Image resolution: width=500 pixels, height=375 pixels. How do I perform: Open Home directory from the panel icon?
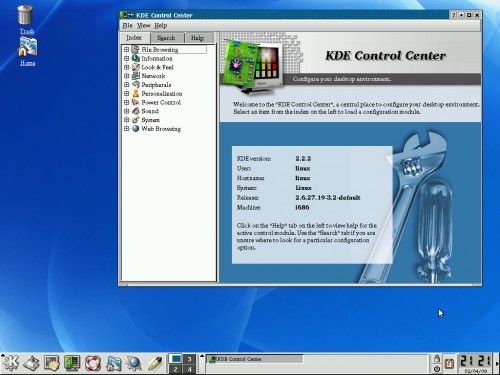pyautogui.click(x=113, y=363)
